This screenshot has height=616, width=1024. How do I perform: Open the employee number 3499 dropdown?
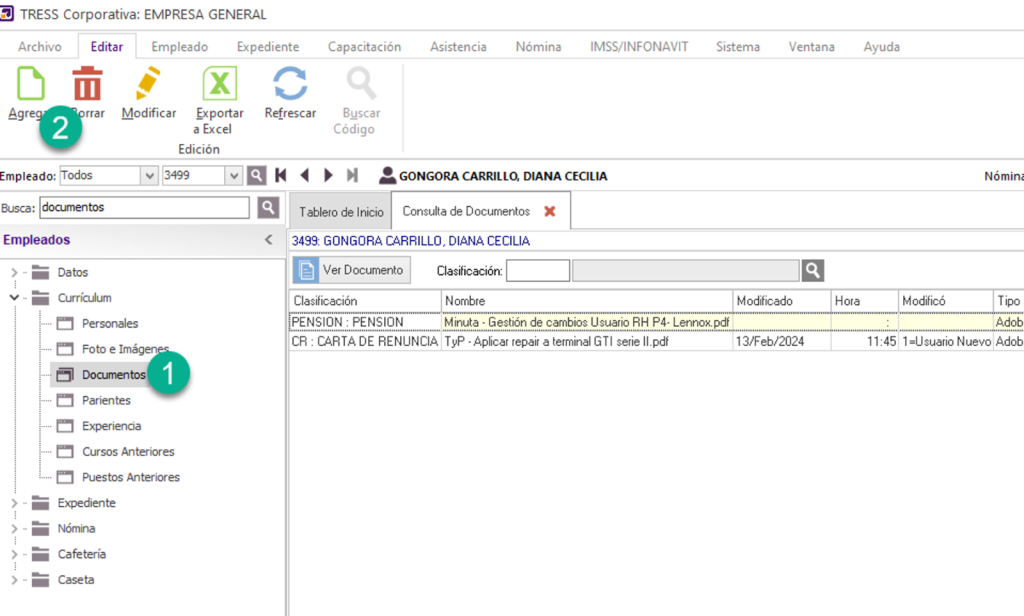pos(235,176)
